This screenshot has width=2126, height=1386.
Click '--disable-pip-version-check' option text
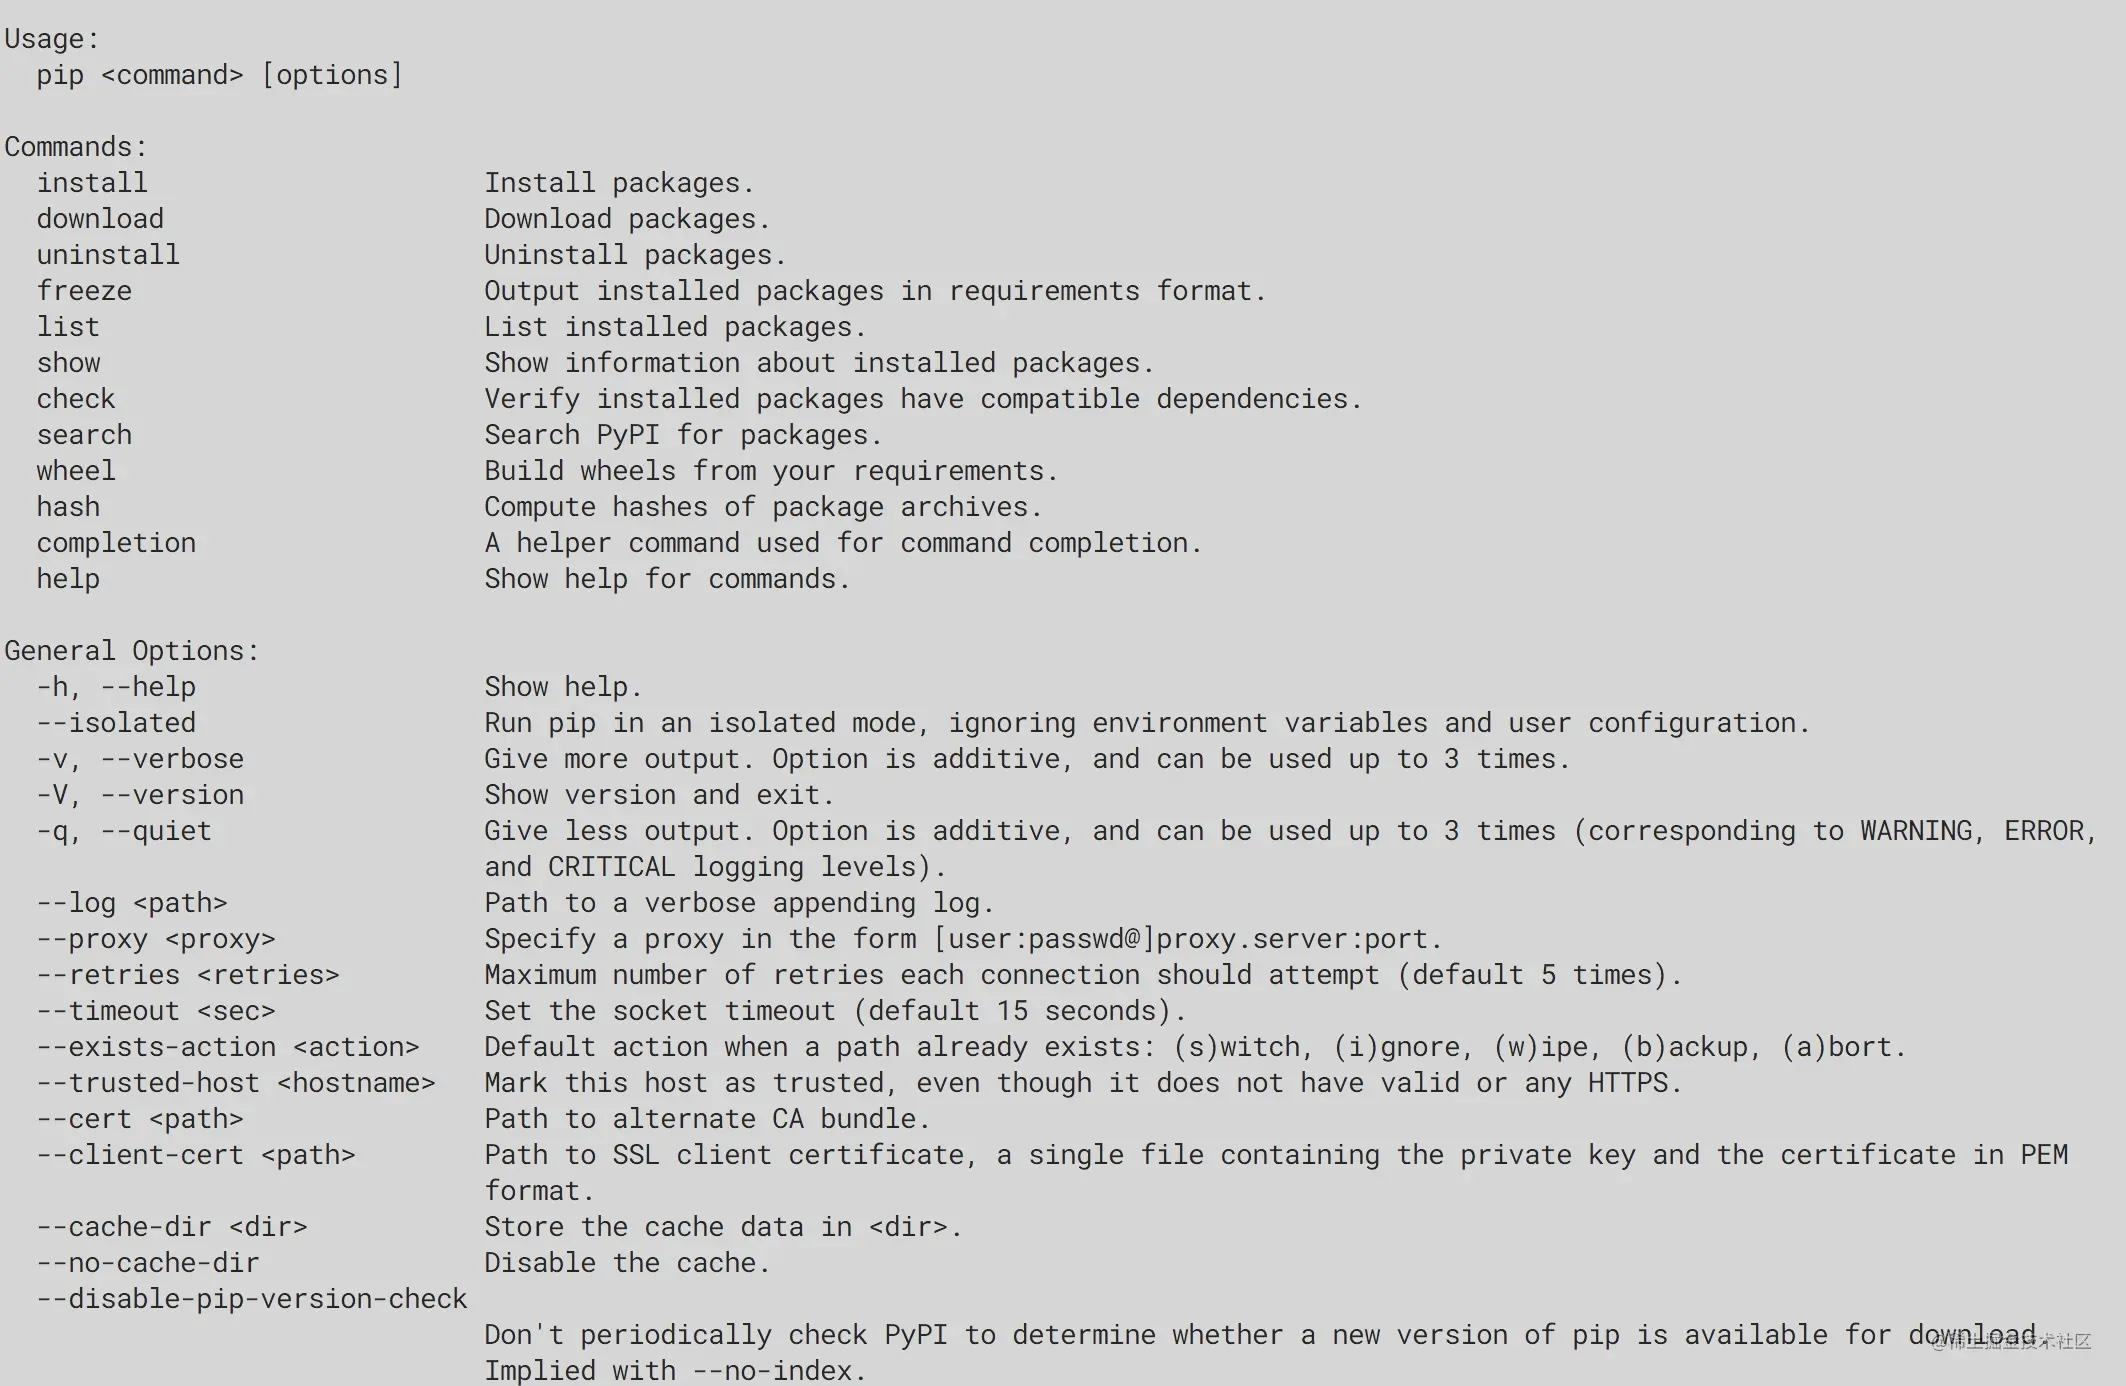coord(252,1300)
